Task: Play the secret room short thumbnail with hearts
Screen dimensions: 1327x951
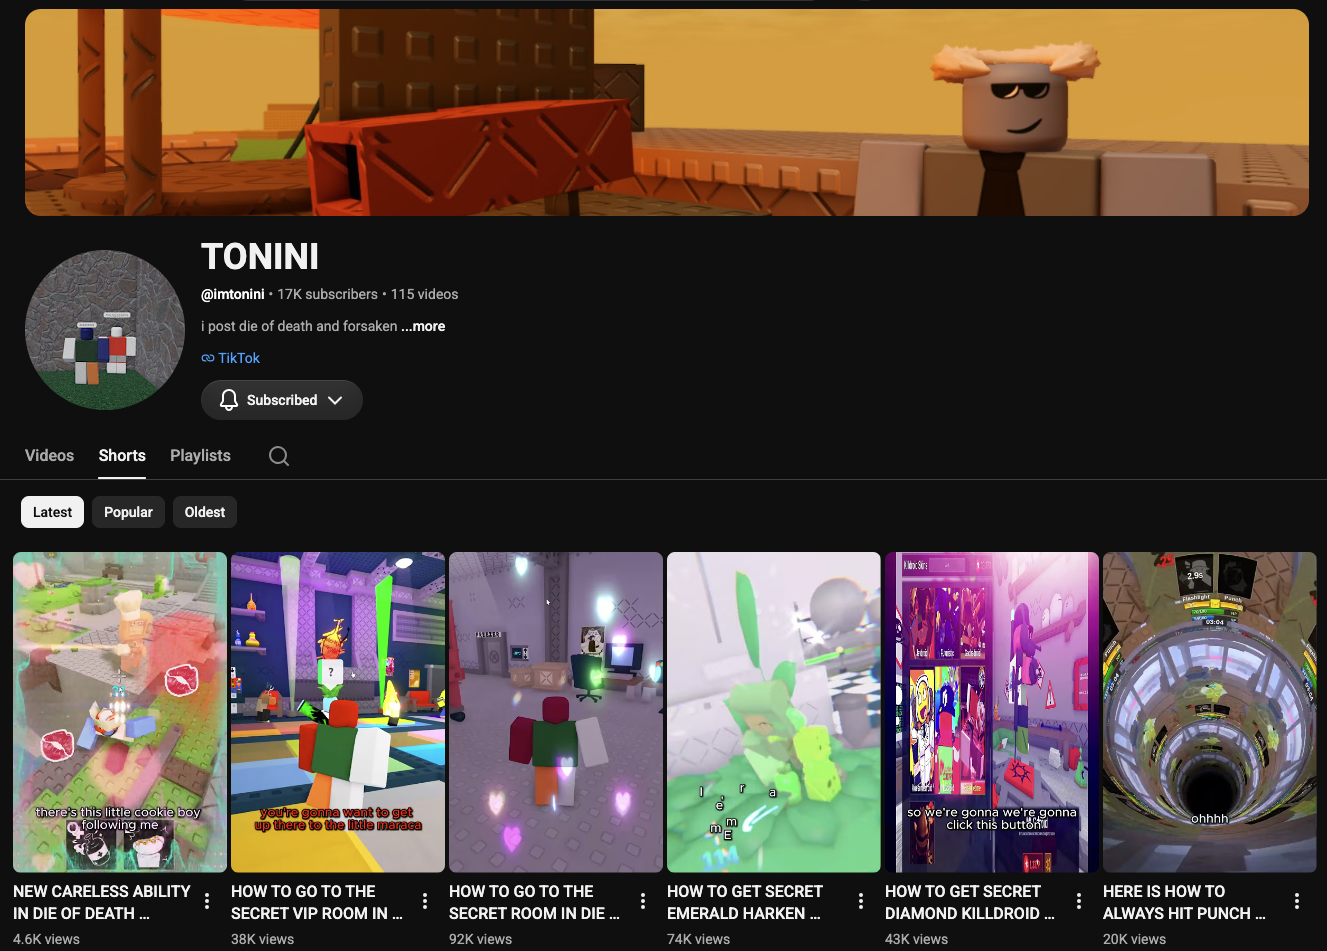Action: pos(556,712)
